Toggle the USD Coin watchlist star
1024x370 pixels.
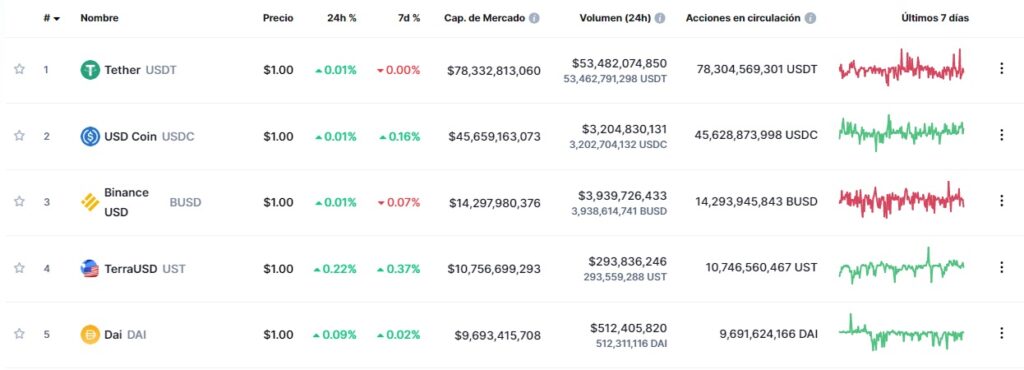20,136
